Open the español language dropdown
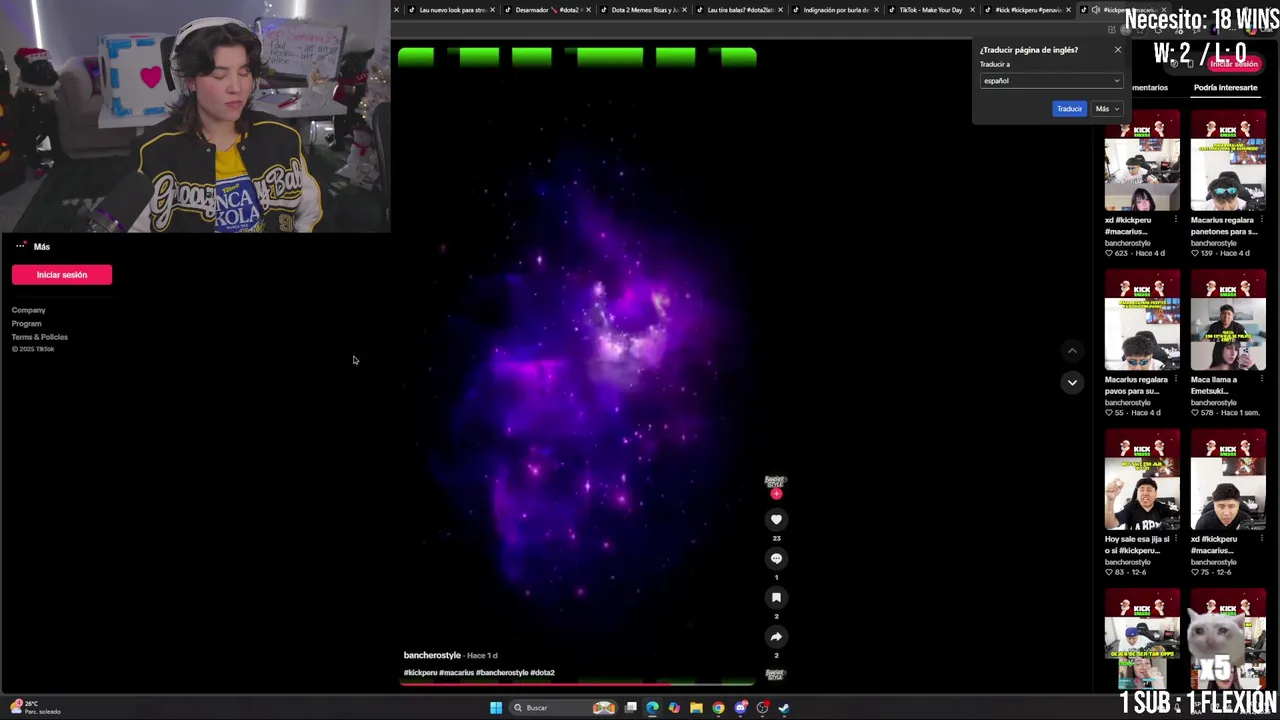 click(x=1051, y=81)
